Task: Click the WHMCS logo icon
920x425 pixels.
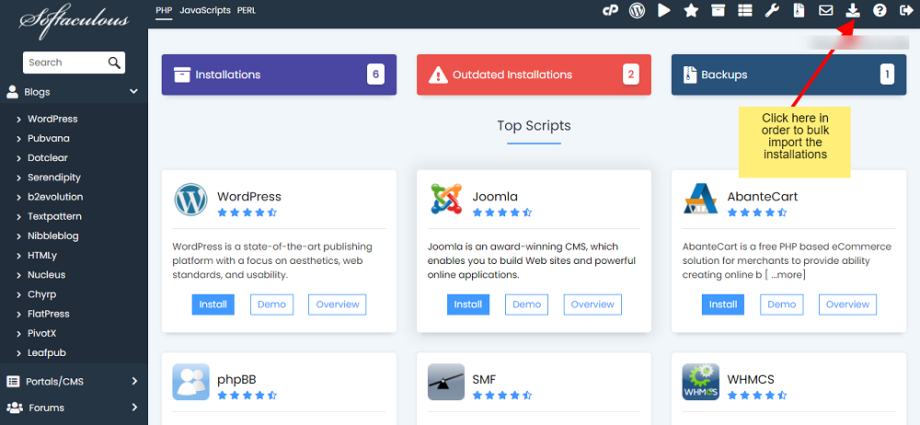Action: tap(701, 382)
